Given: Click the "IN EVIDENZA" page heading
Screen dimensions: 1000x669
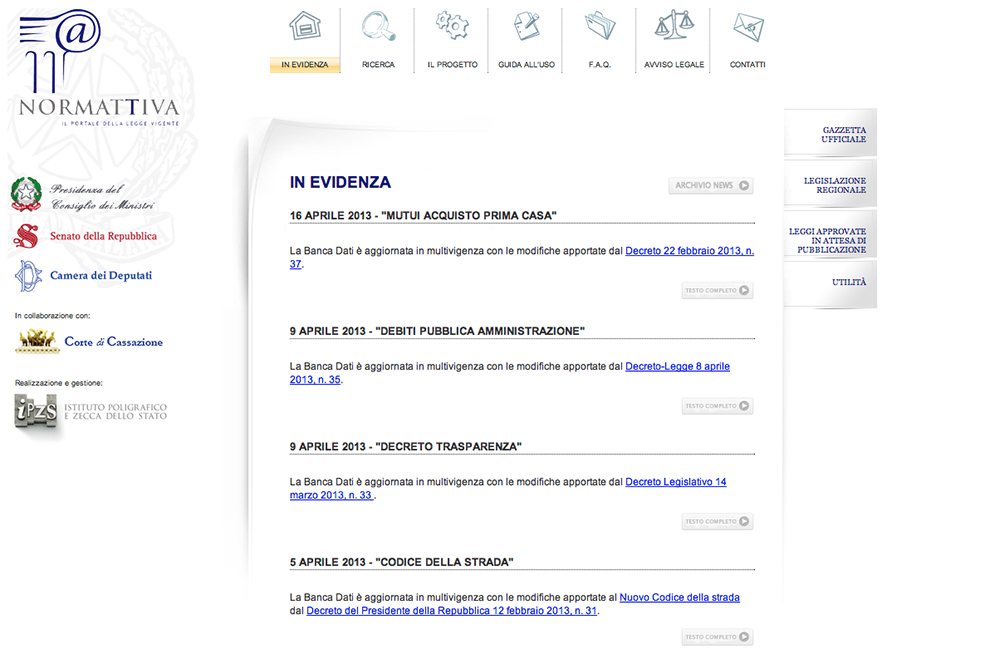Looking at the screenshot, I should point(341,182).
